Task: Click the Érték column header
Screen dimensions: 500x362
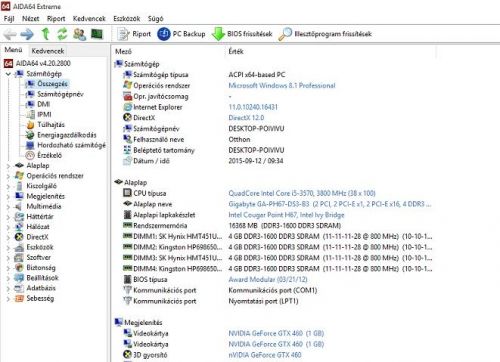Action: pyautogui.click(x=236, y=52)
